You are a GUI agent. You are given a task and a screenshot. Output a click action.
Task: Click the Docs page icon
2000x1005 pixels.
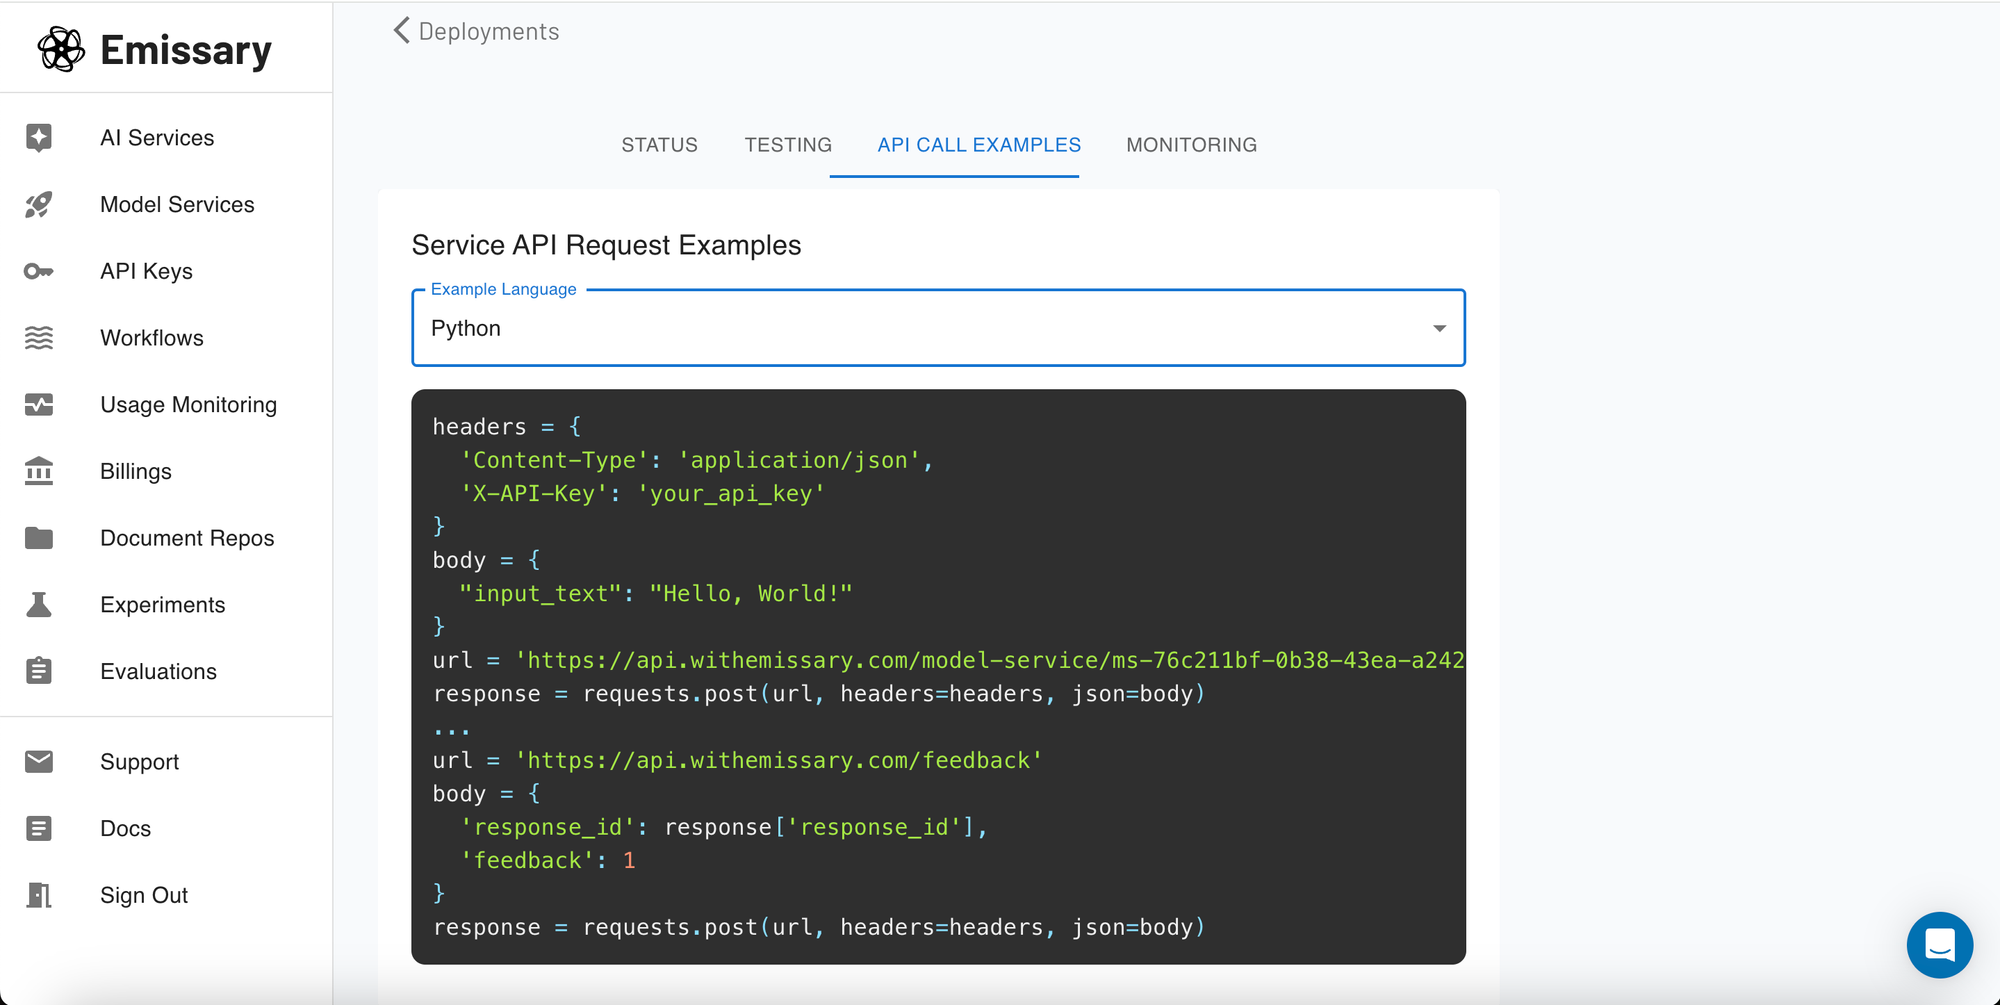[39, 828]
